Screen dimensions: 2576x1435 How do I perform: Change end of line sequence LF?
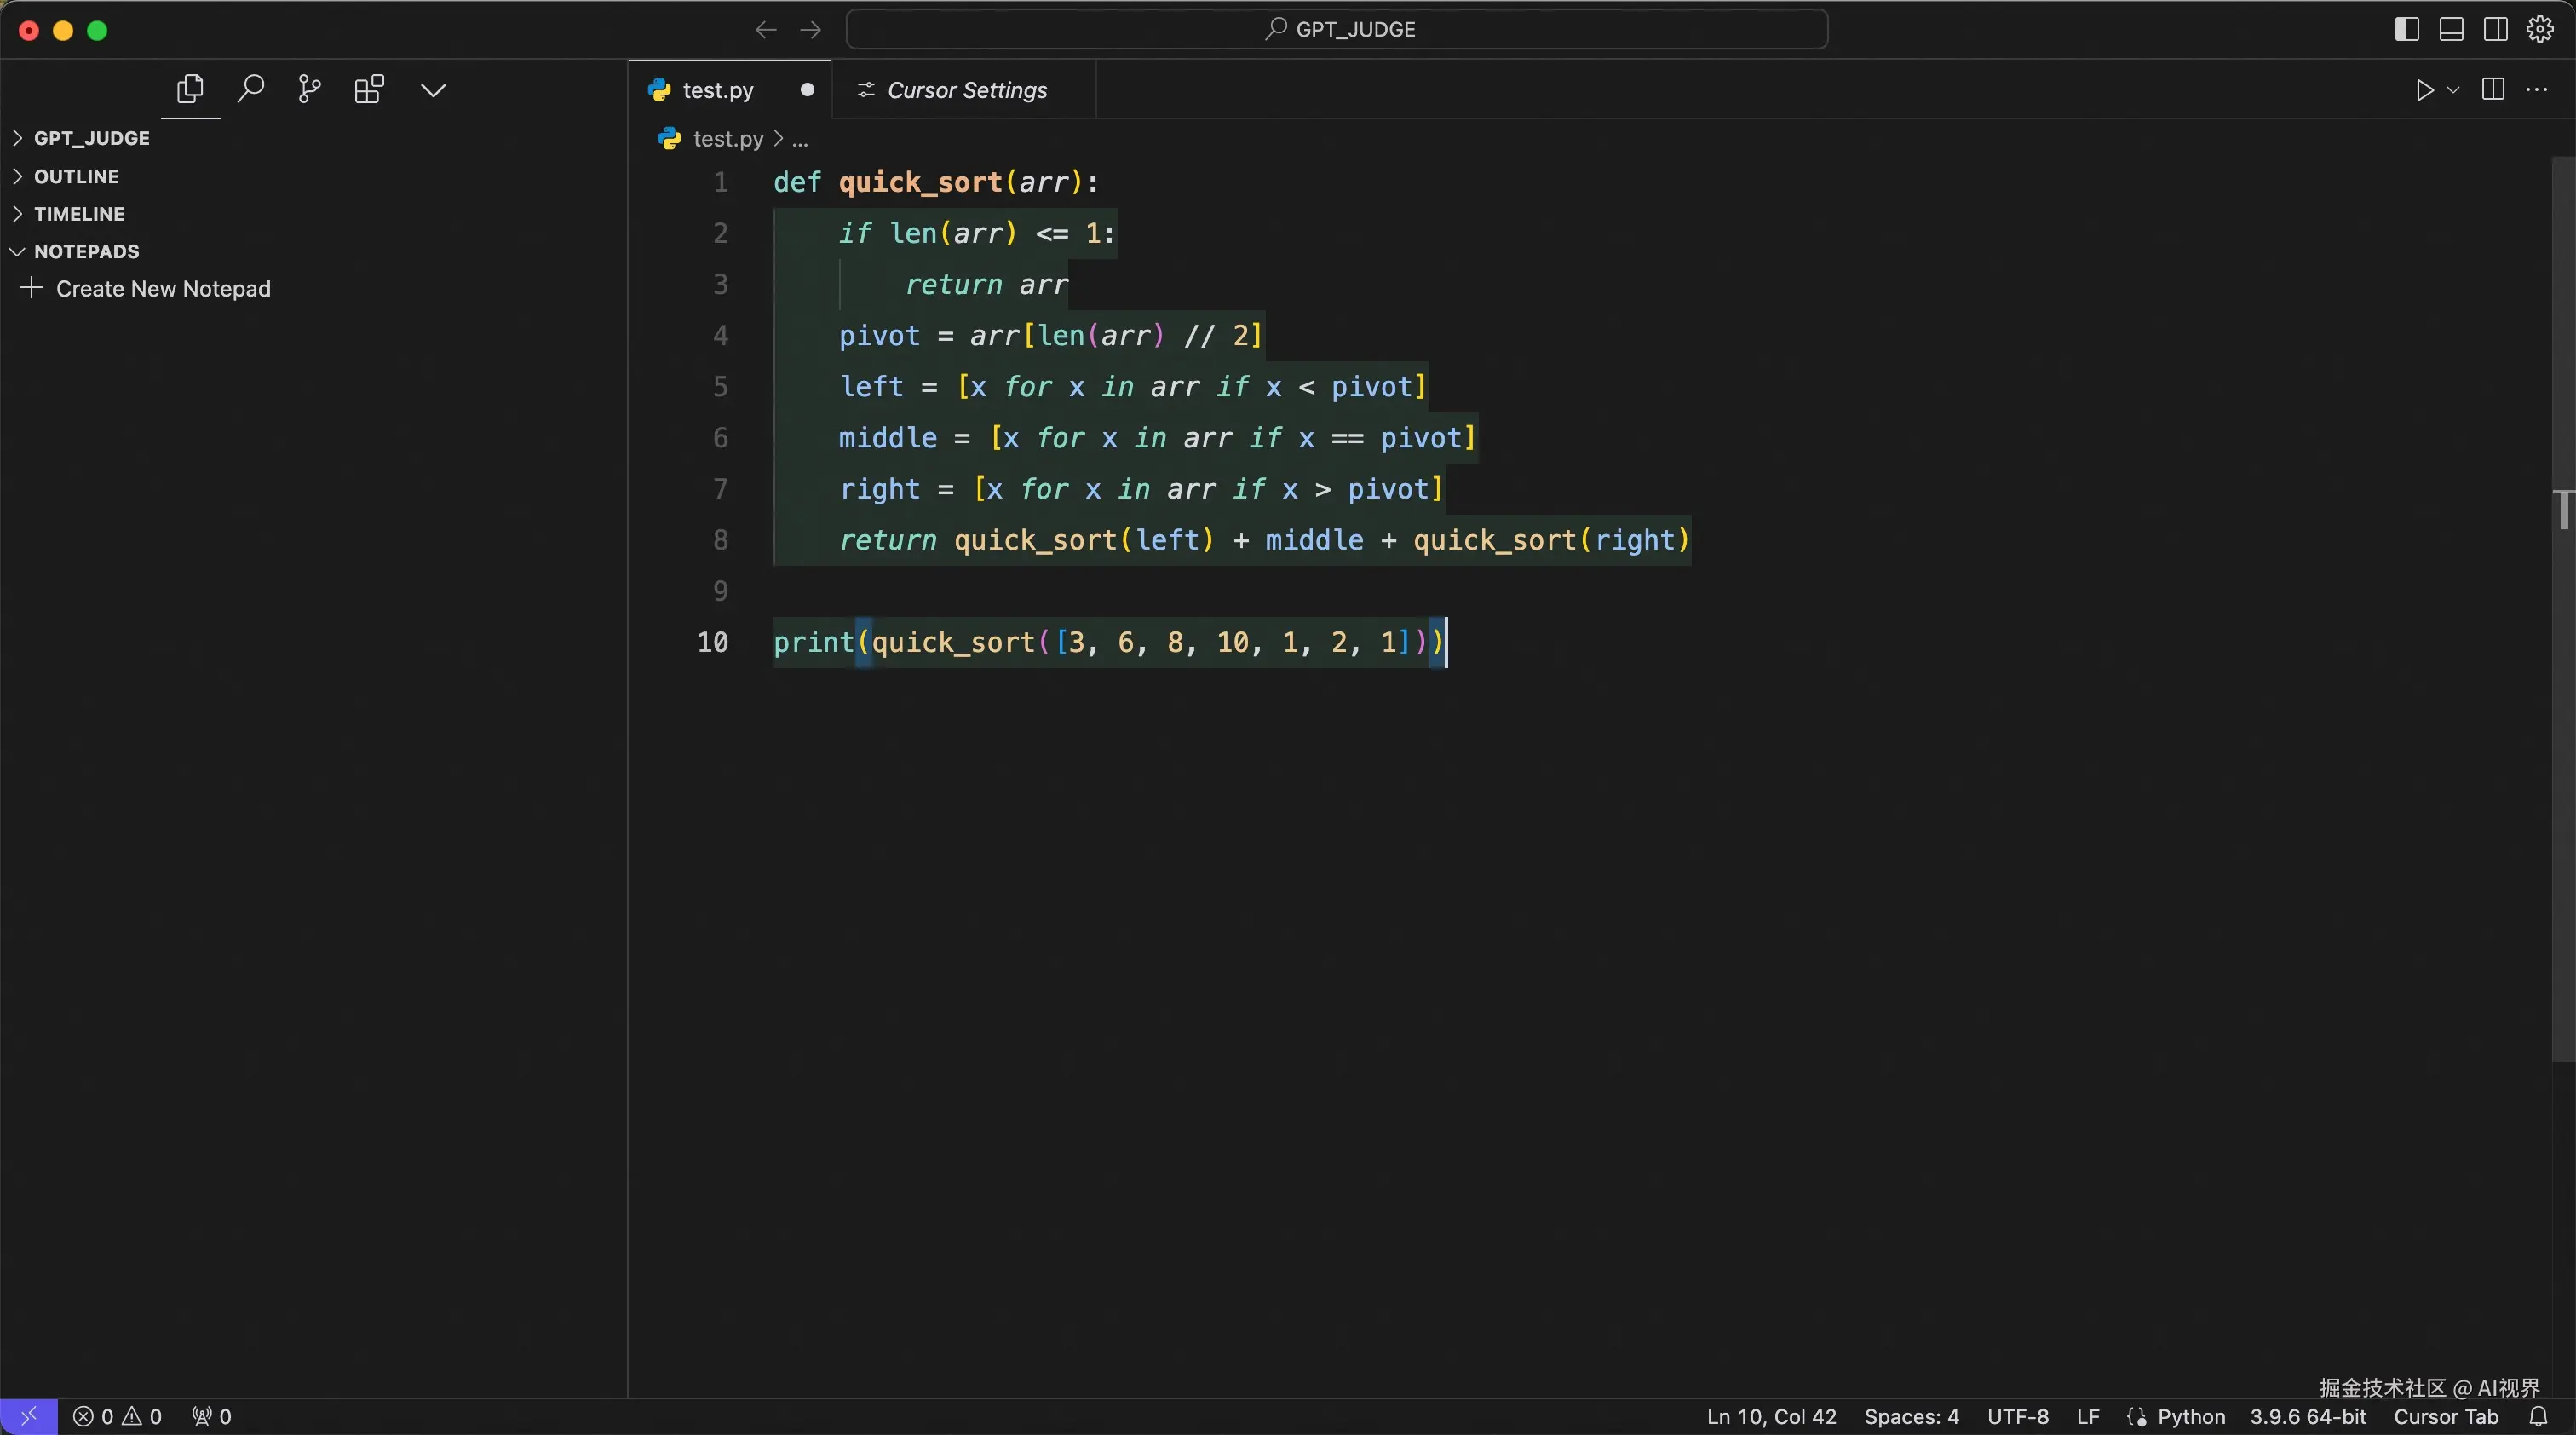[2087, 1417]
